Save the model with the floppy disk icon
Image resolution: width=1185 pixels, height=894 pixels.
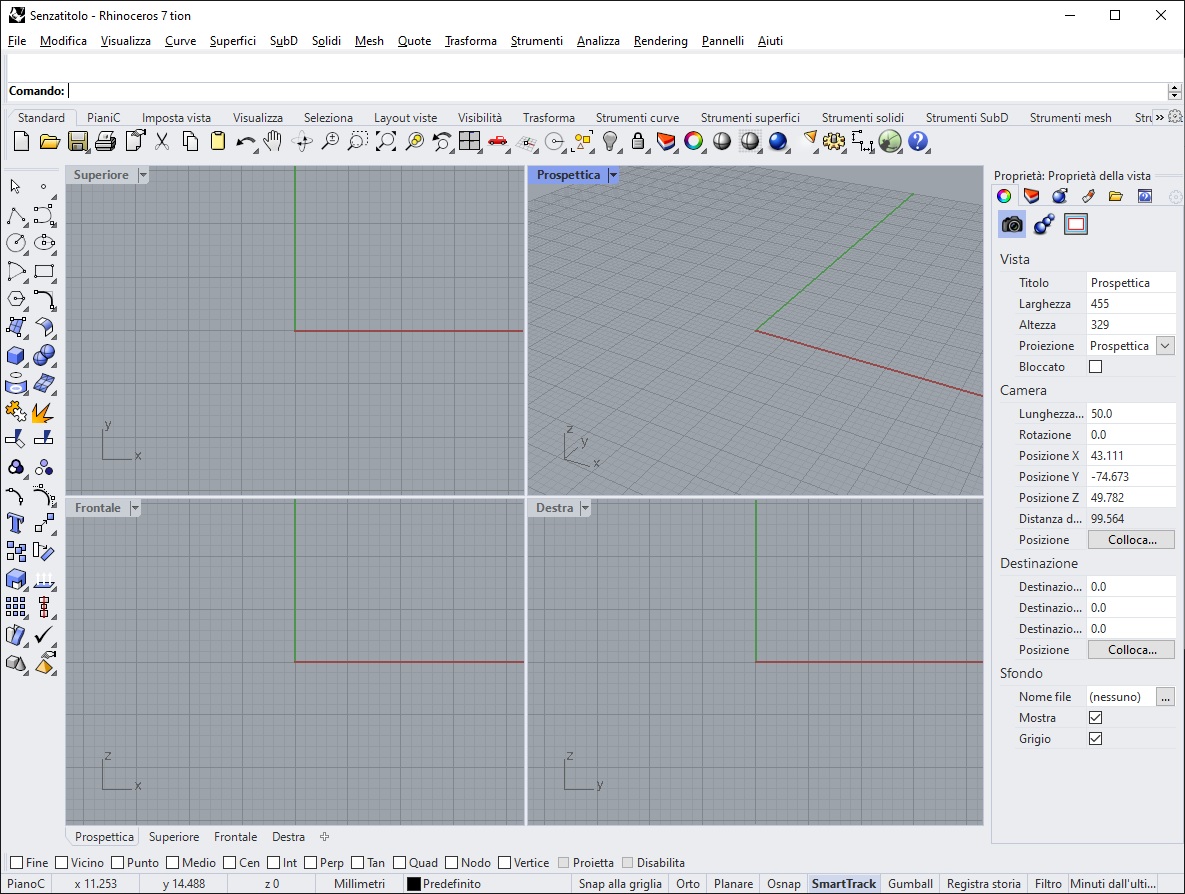coord(78,141)
